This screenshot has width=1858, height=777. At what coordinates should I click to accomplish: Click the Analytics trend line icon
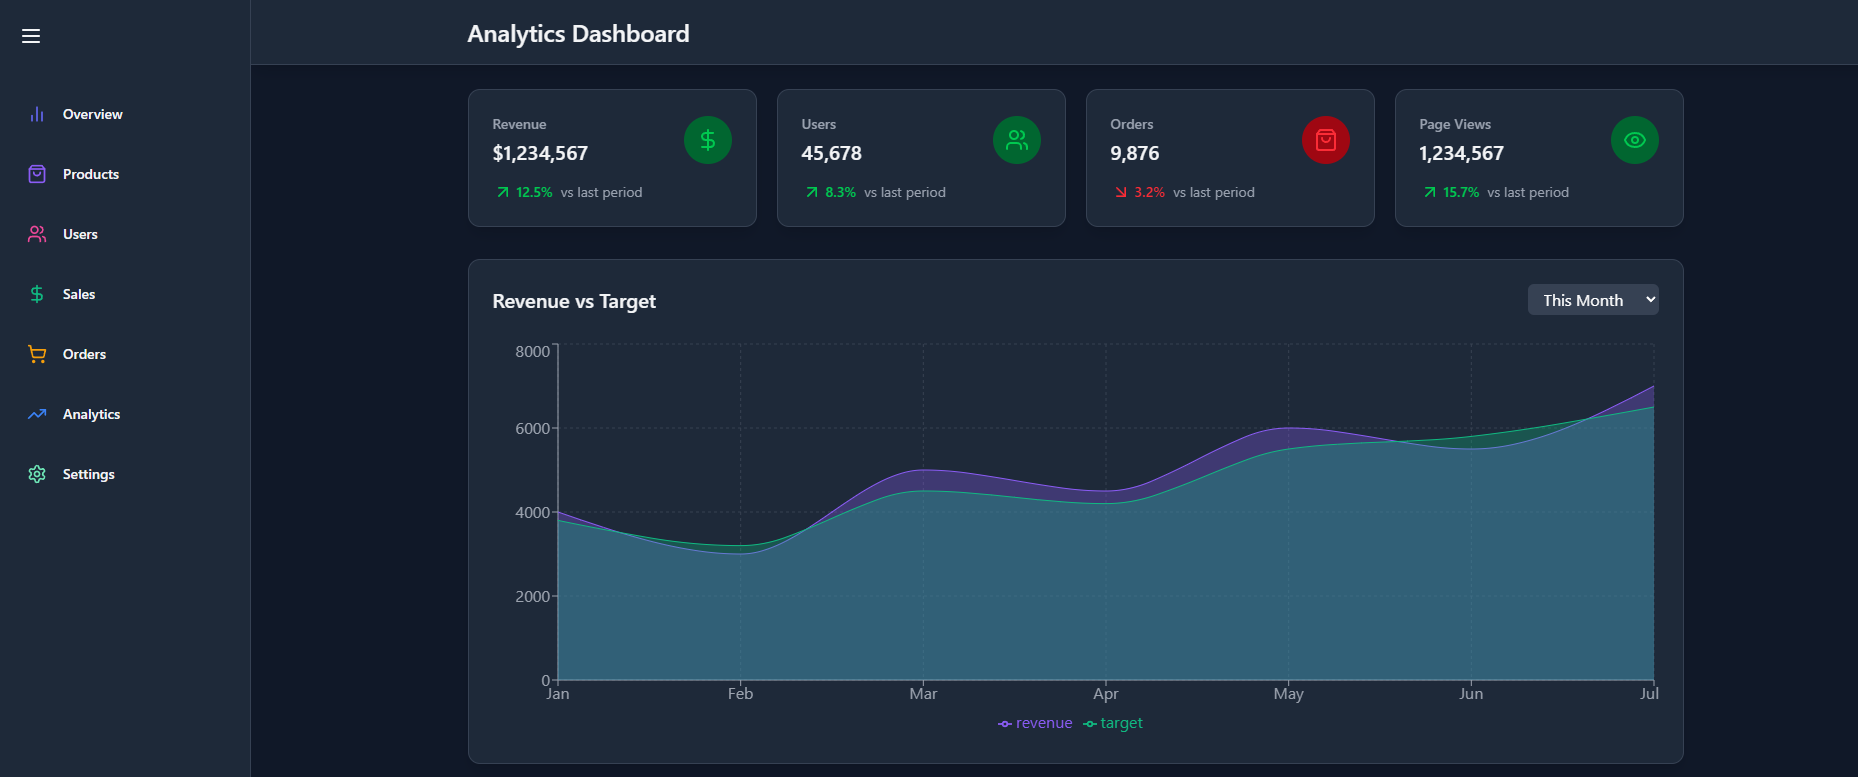click(x=37, y=414)
